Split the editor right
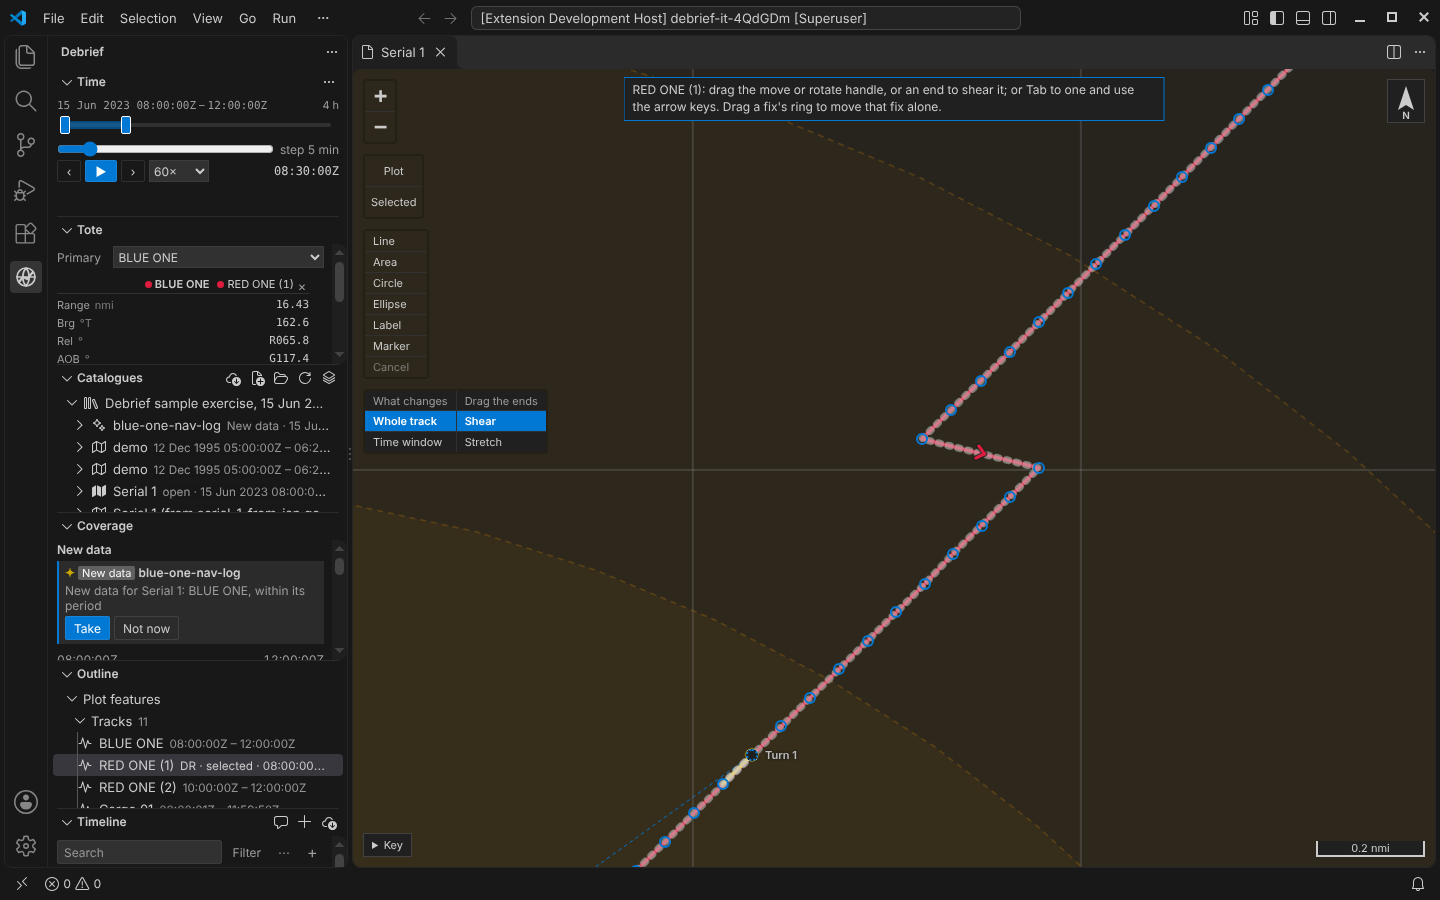Viewport: 1440px width, 900px height. coord(1394,52)
